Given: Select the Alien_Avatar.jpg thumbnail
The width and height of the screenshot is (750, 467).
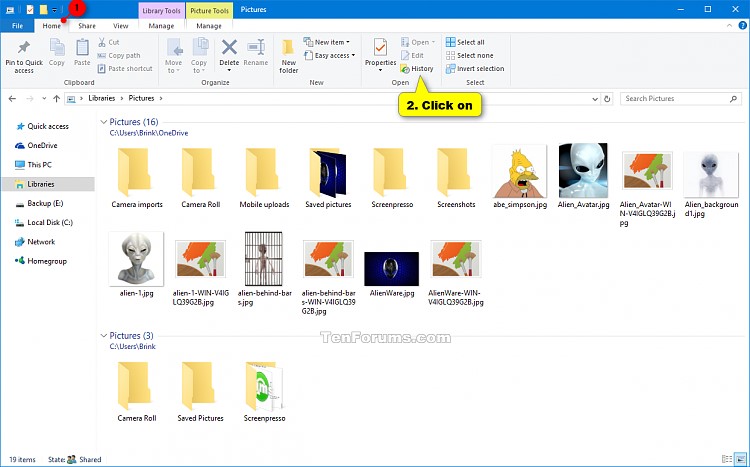Looking at the screenshot, I should [583, 170].
